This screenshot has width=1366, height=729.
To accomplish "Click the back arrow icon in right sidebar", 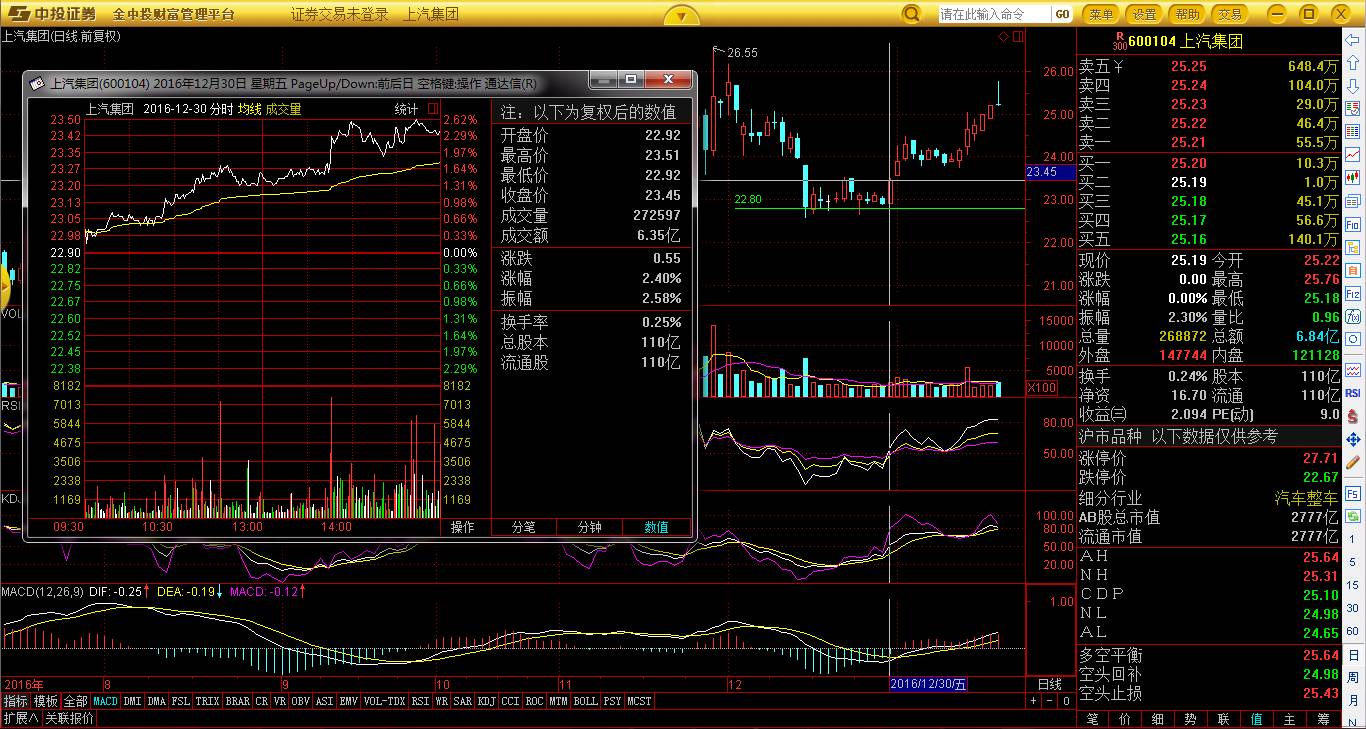I will click(1353, 37).
